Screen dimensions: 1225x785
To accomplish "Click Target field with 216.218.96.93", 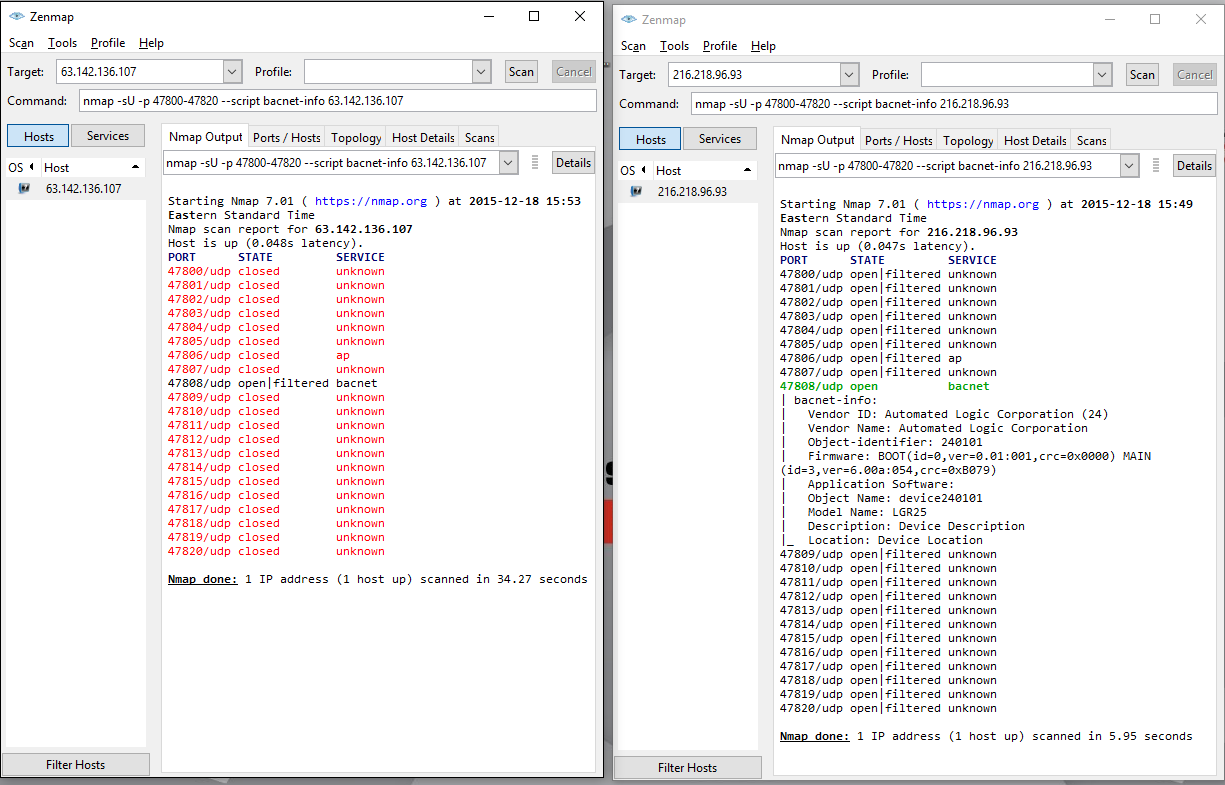I will pos(755,75).
